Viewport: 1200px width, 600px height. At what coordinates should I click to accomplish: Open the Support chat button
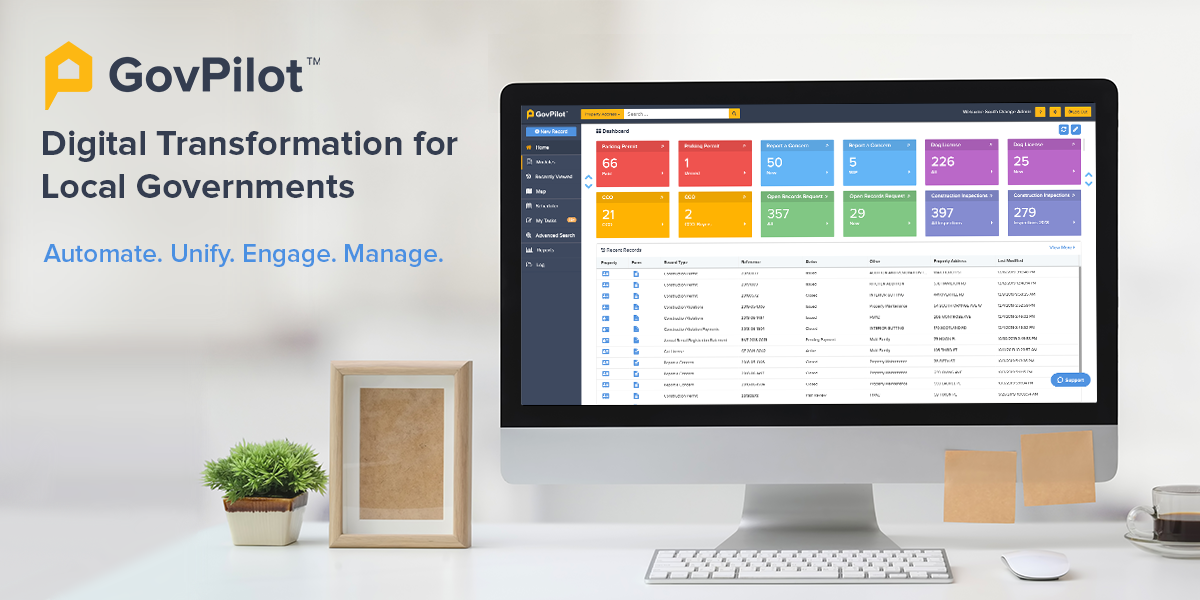[1070, 380]
